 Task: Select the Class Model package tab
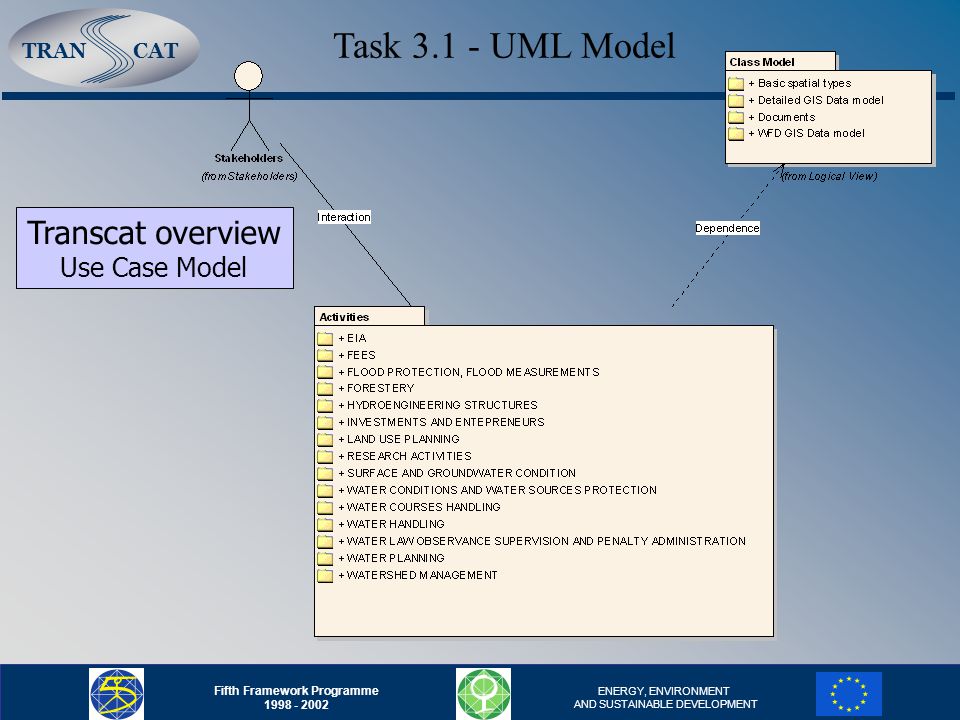pyautogui.click(x=781, y=61)
